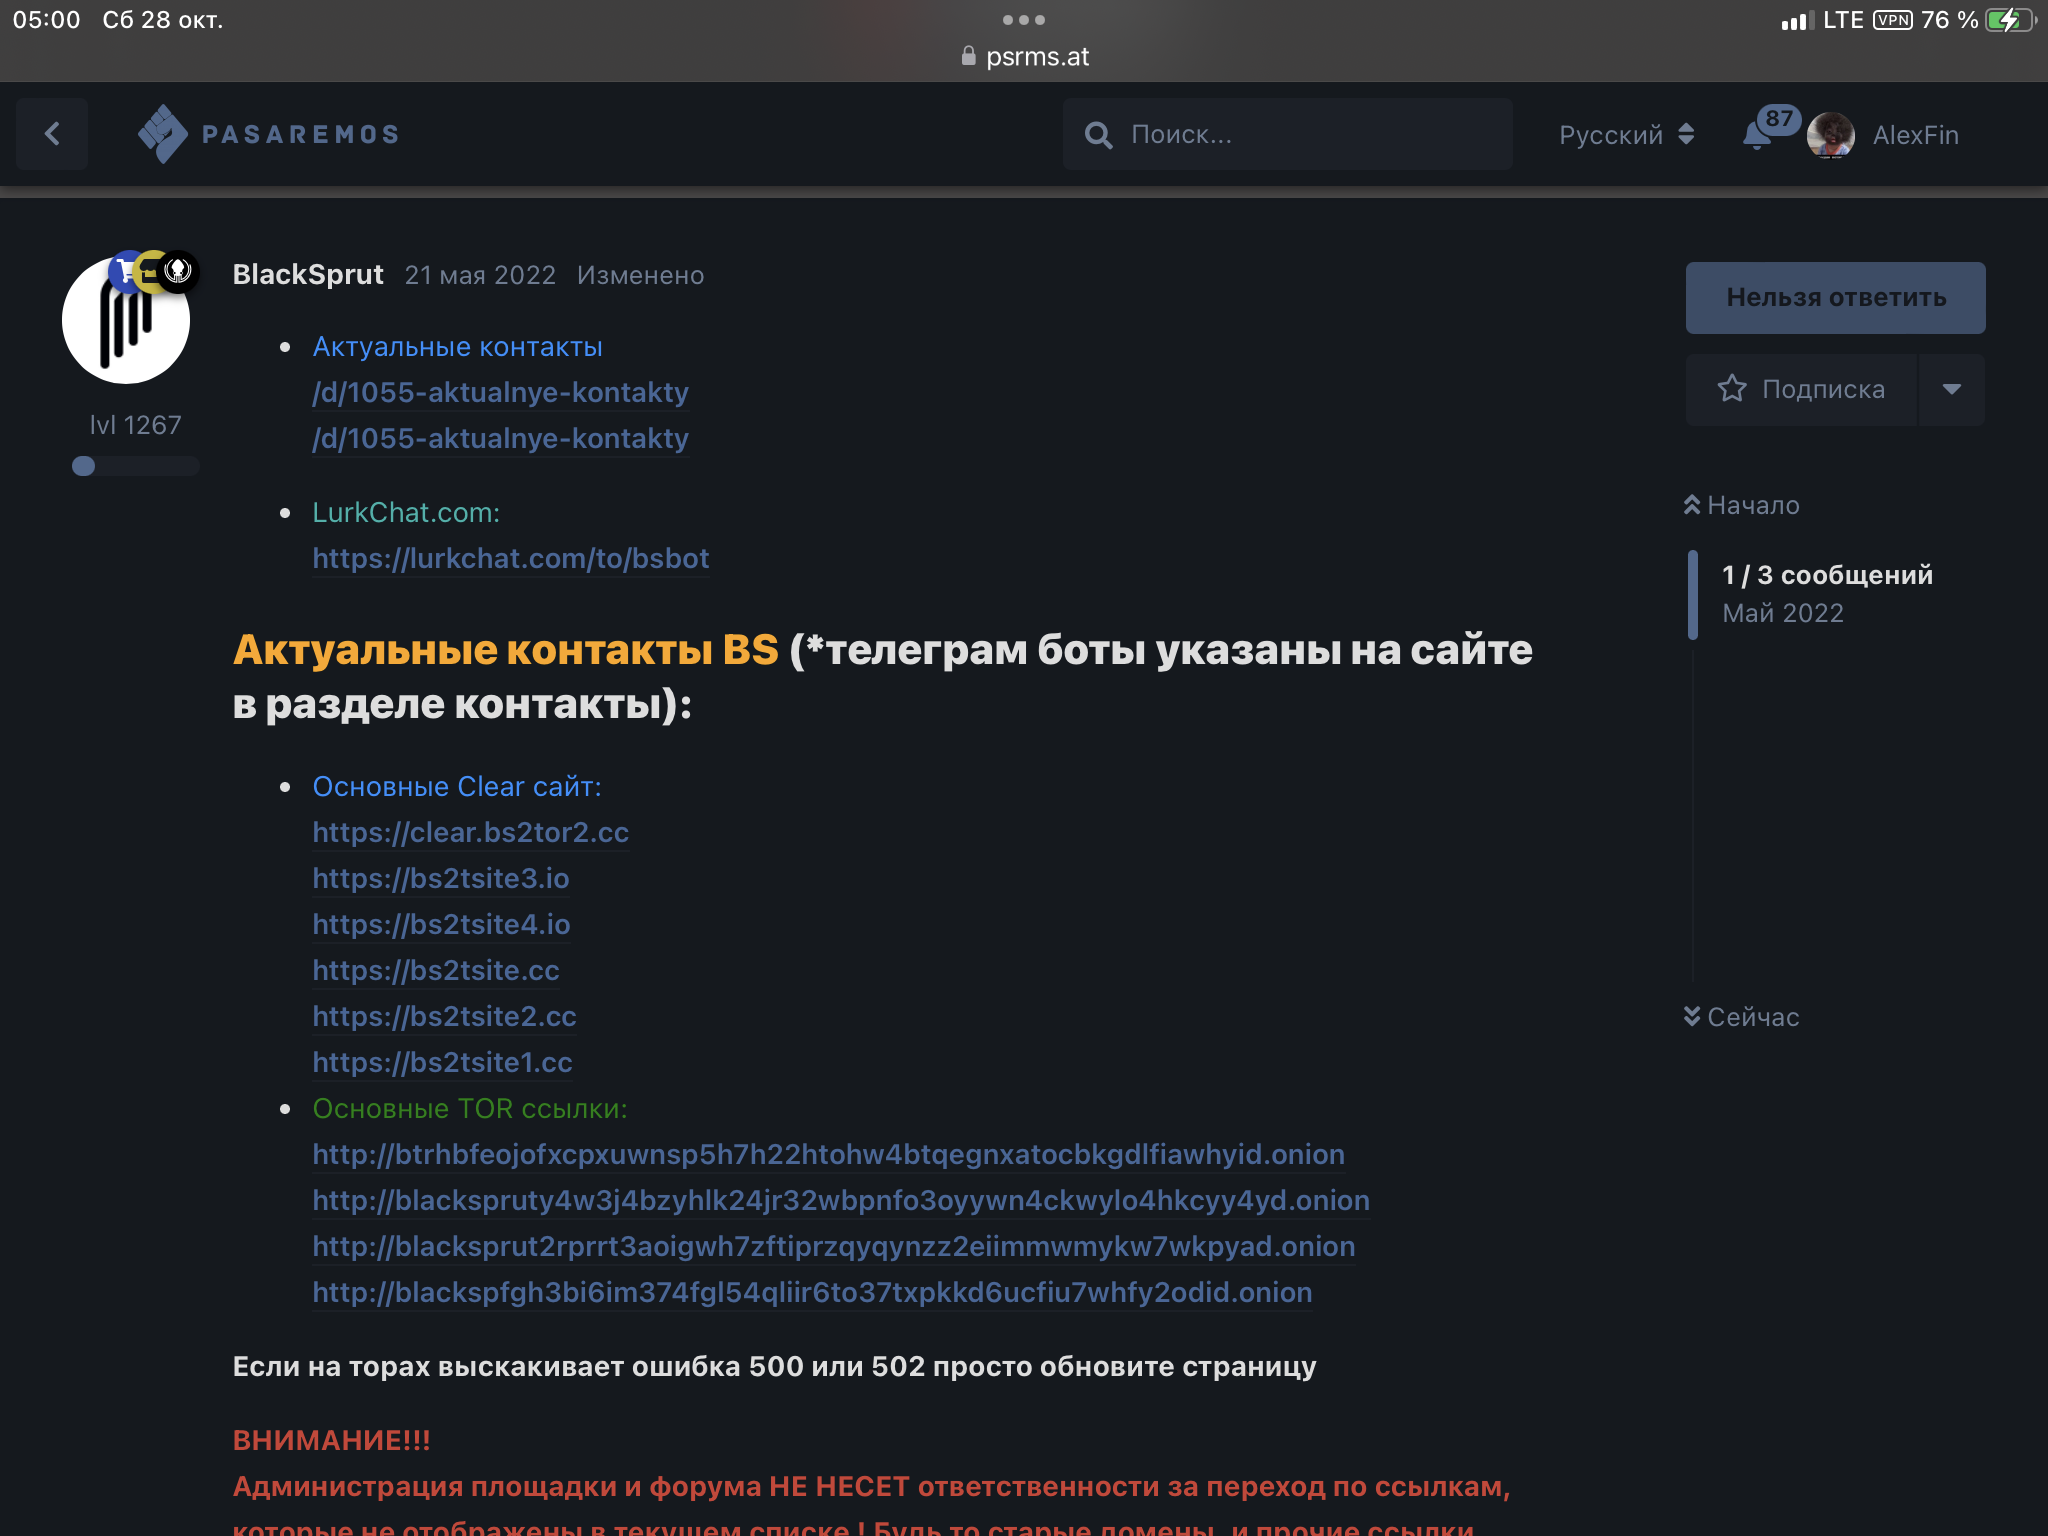2048x1536 pixels.
Task: Click the Нельзя ответить button
Action: tap(1835, 298)
